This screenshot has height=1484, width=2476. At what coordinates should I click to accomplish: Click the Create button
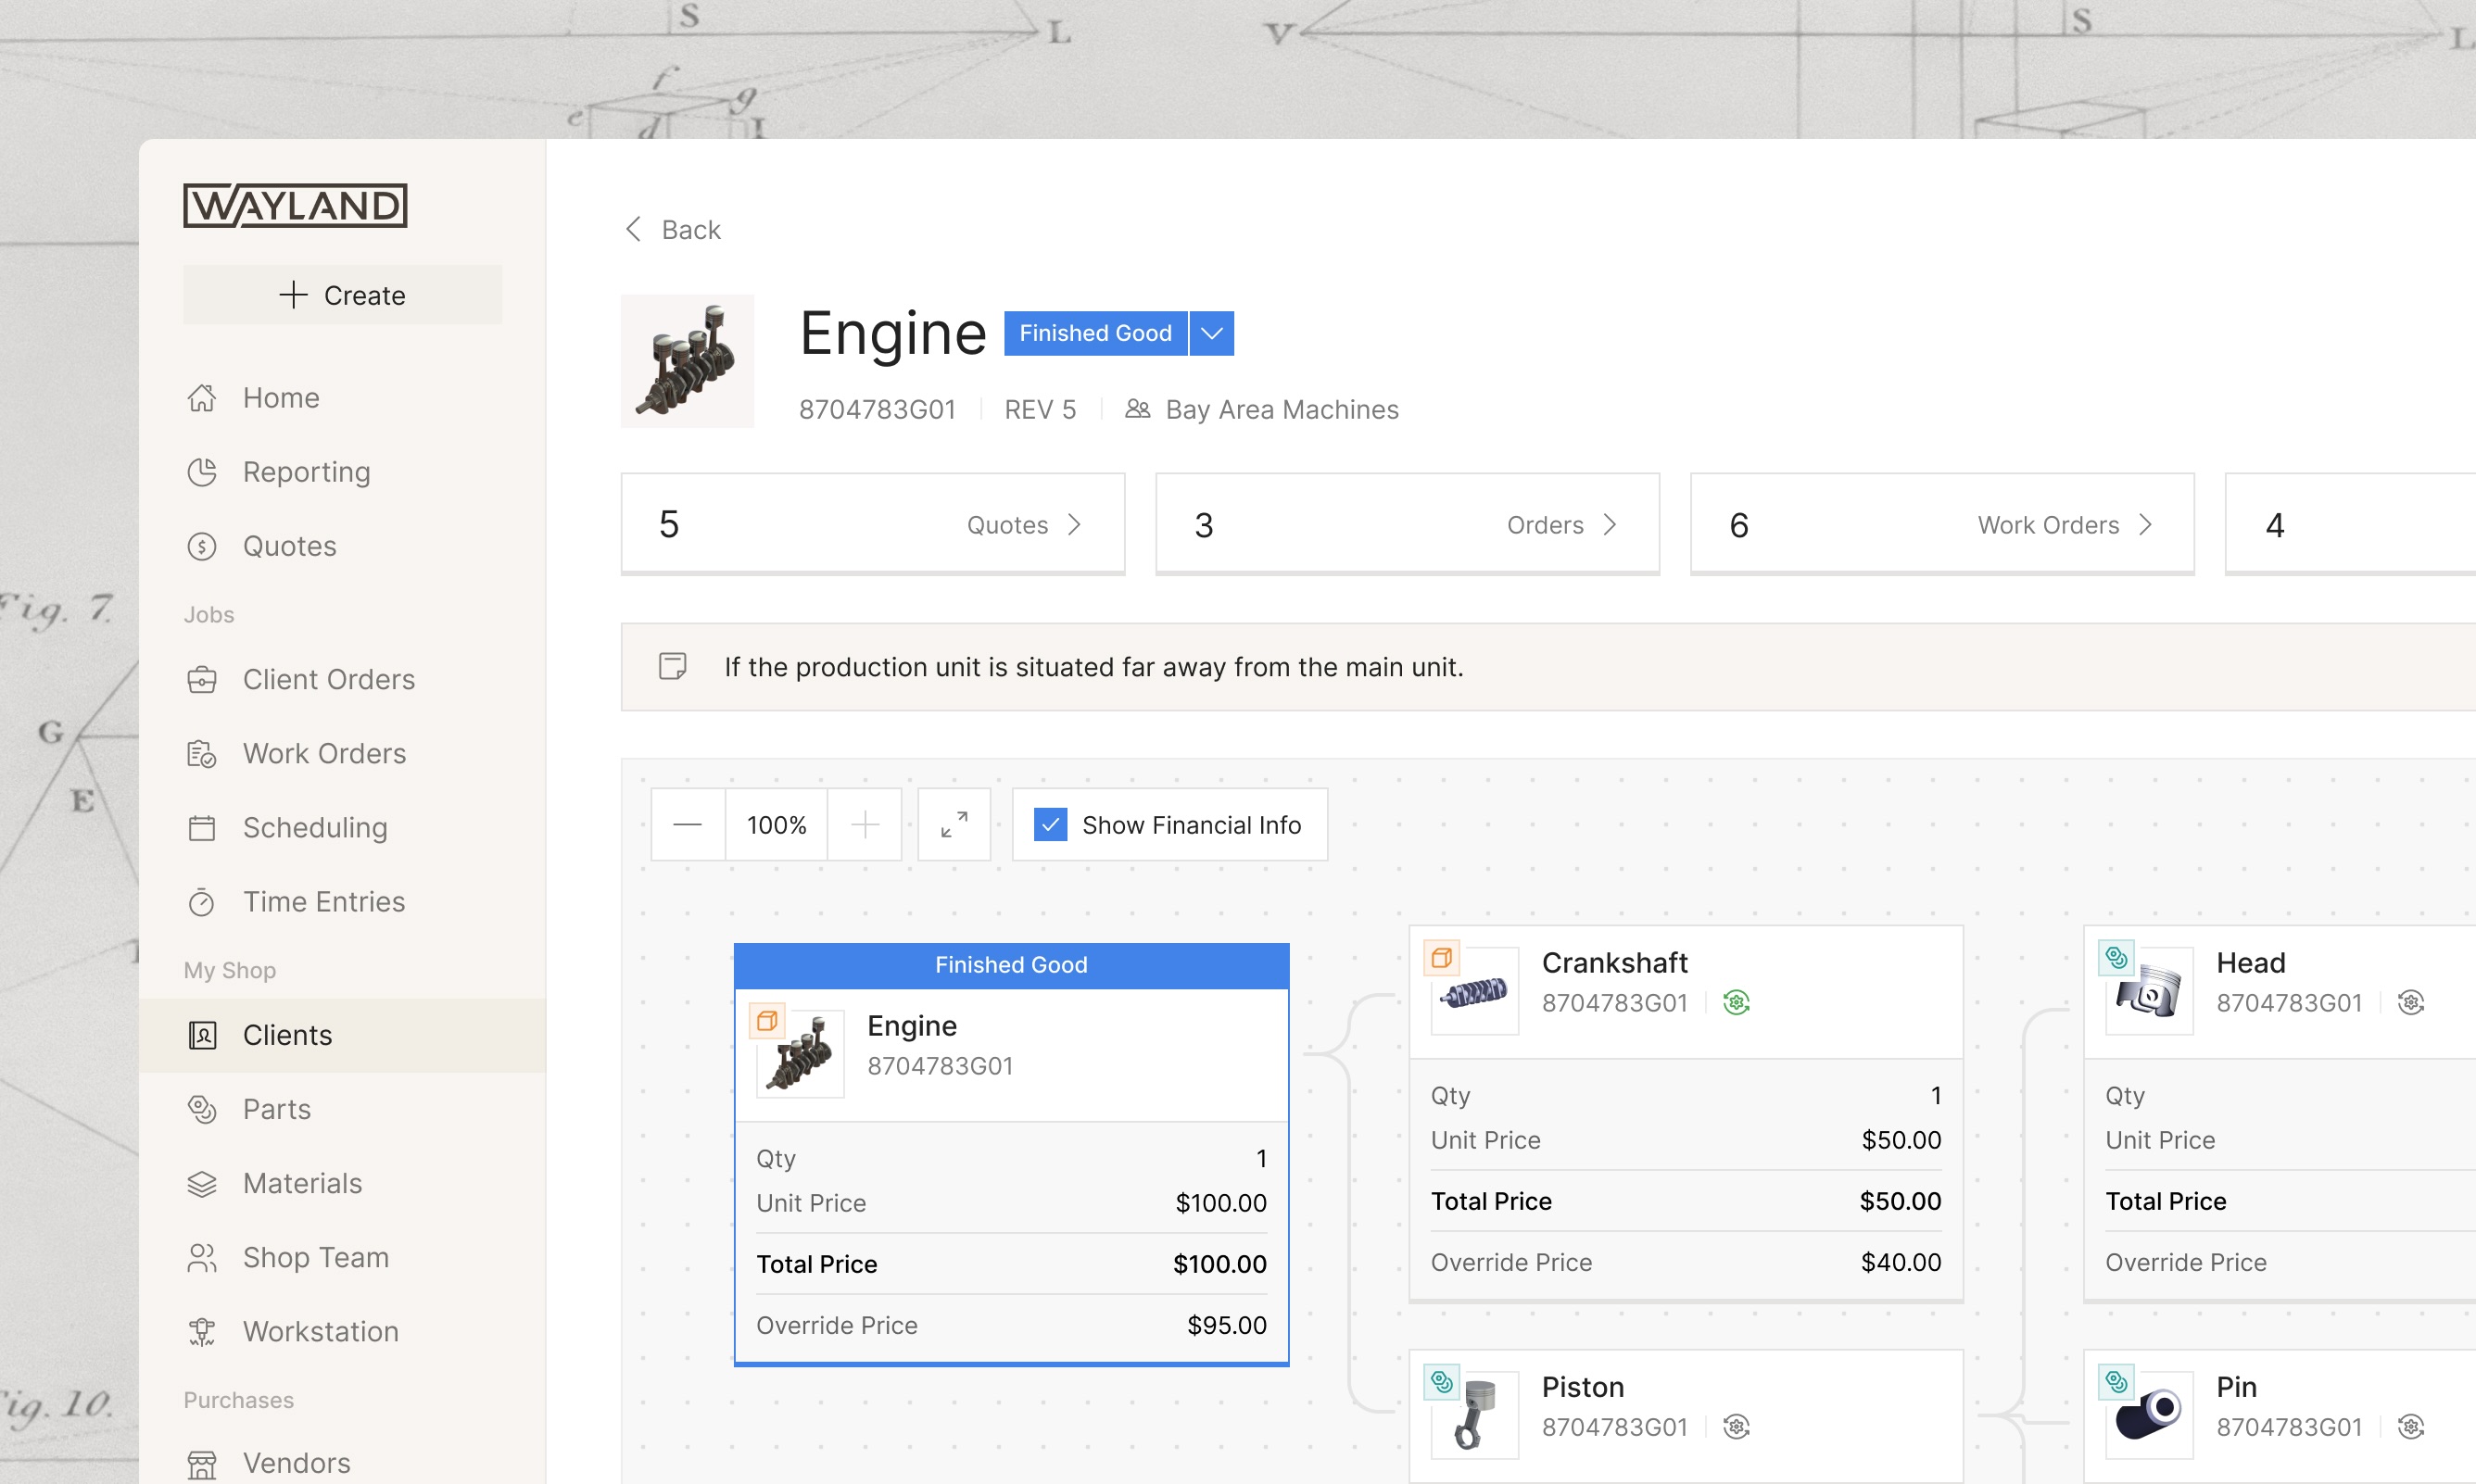pyautogui.click(x=342, y=295)
